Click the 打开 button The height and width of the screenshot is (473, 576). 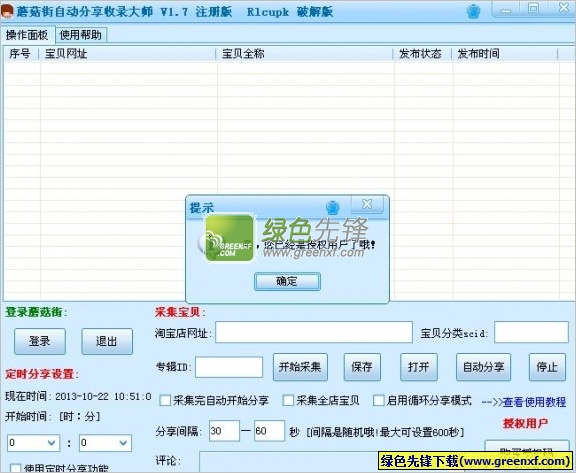pos(419,367)
